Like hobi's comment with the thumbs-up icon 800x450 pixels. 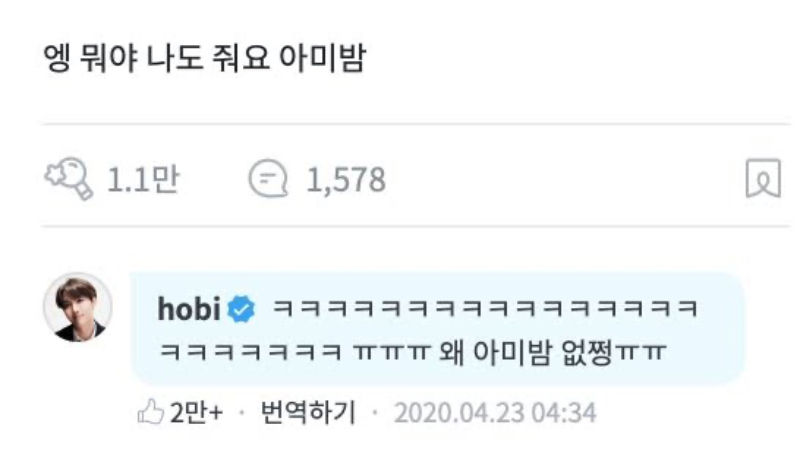pyautogui.click(x=151, y=412)
